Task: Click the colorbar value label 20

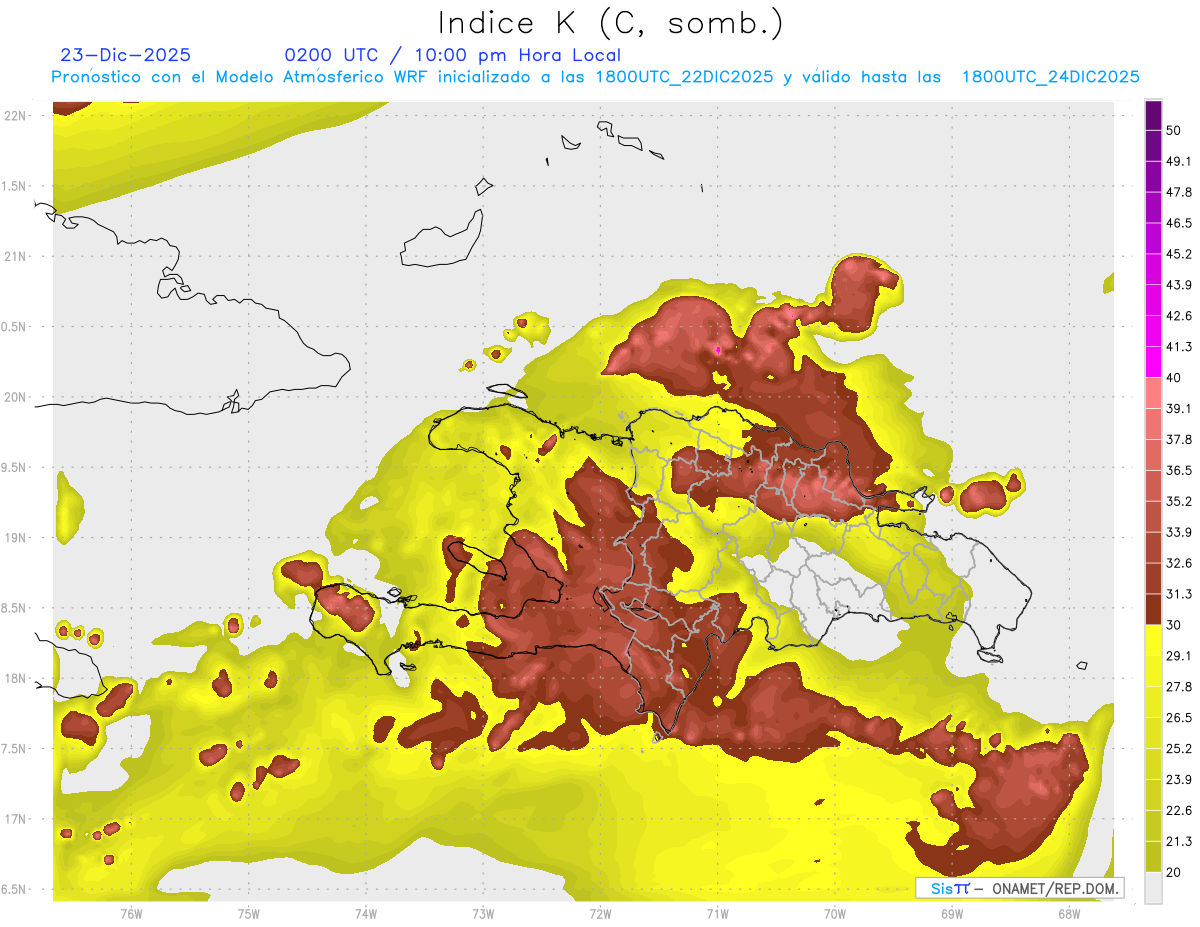Action: 1175,872
